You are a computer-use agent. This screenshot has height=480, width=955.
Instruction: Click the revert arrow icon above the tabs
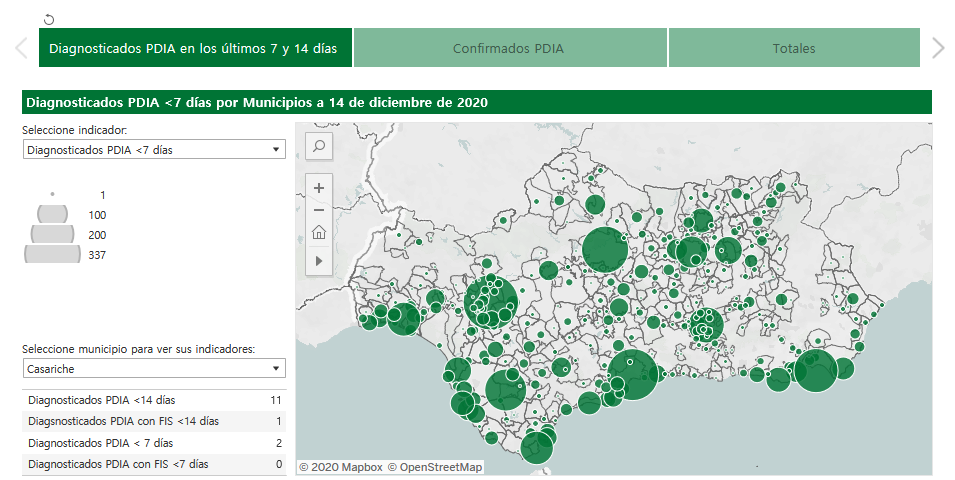click(50, 19)
